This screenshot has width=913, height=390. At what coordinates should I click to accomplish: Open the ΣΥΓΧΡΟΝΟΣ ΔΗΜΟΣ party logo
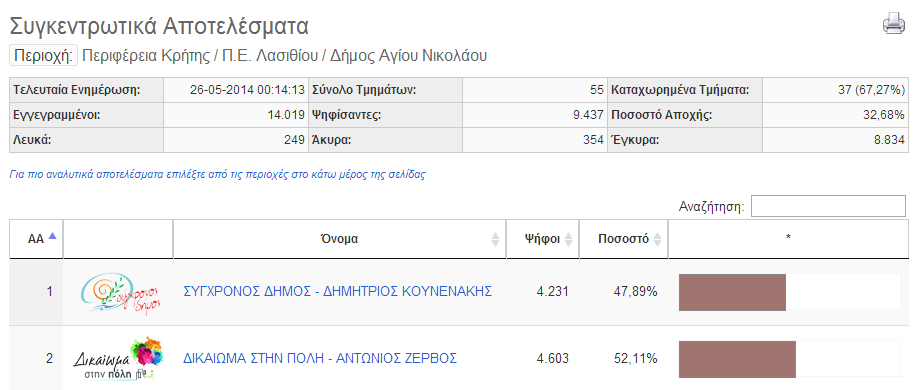pyautogui.click(x=119, y=292)
